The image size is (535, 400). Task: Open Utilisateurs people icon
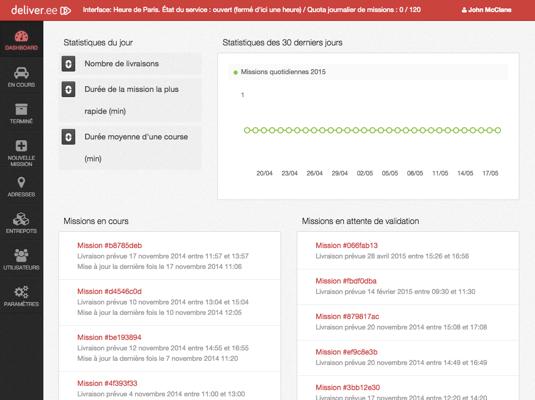pyautogui.click(x=21, y=255)
